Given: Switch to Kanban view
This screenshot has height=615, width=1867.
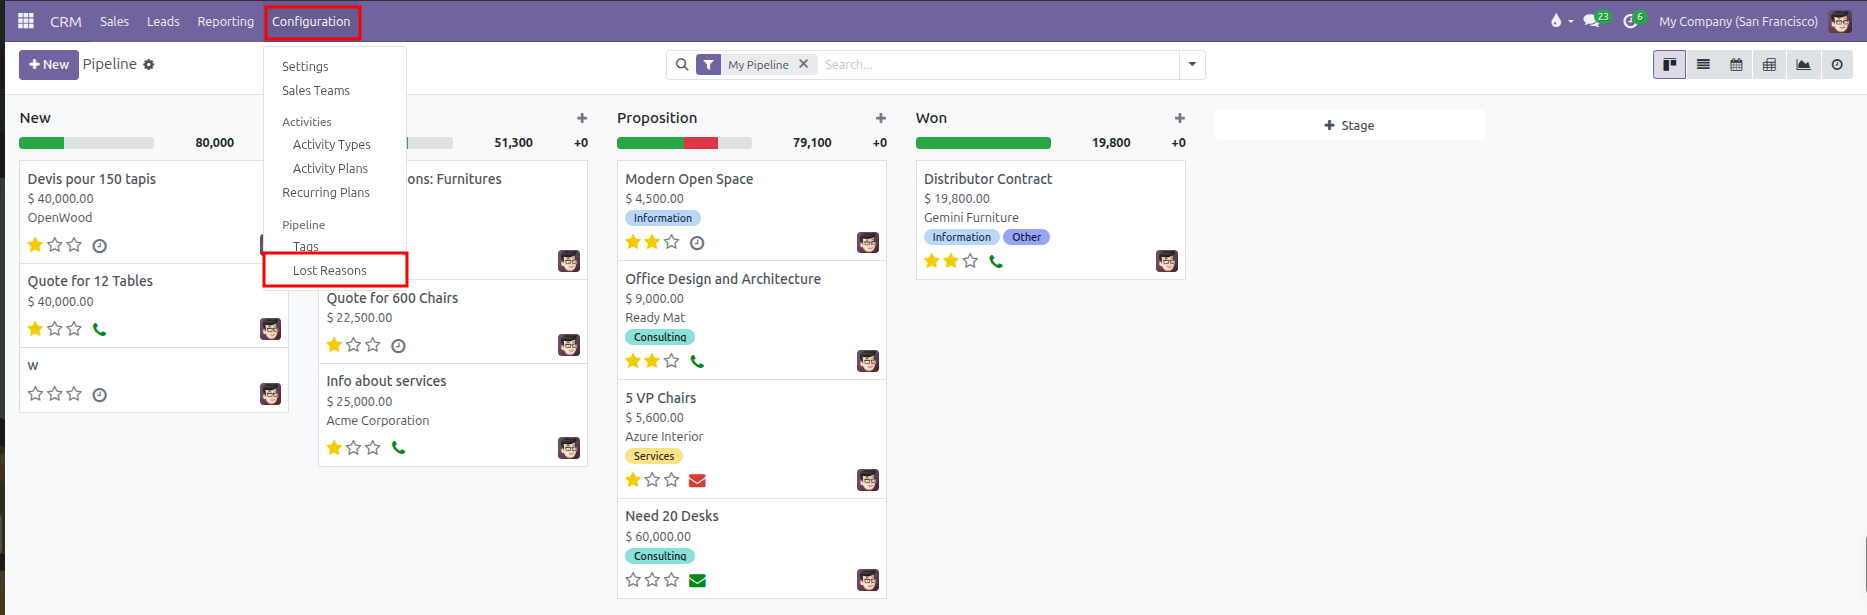Looking at the screenshot, I should [1669, 64].
